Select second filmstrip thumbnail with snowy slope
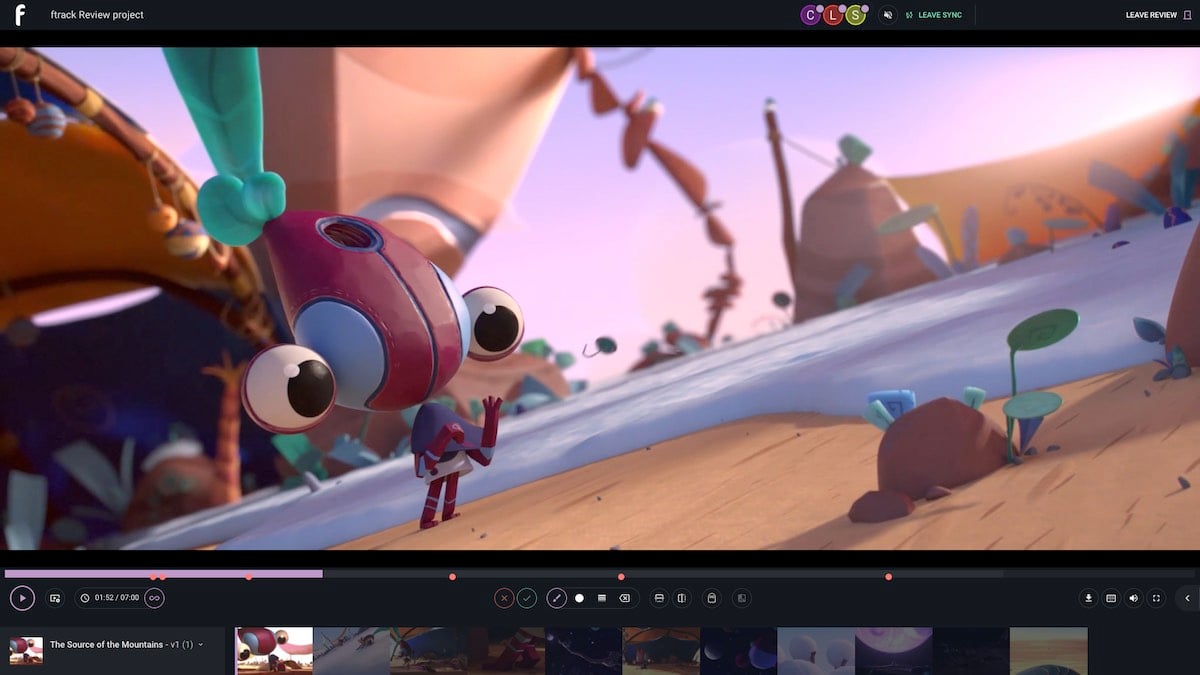 (x=351, y=651)
